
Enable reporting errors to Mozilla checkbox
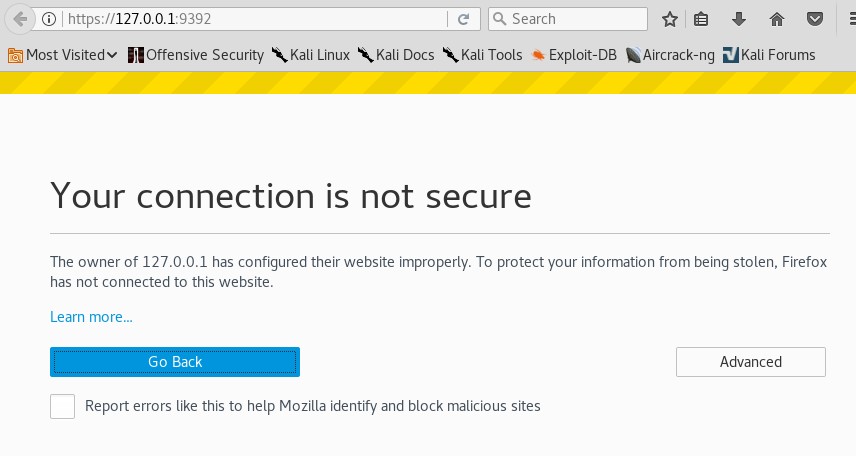(62, 406)
